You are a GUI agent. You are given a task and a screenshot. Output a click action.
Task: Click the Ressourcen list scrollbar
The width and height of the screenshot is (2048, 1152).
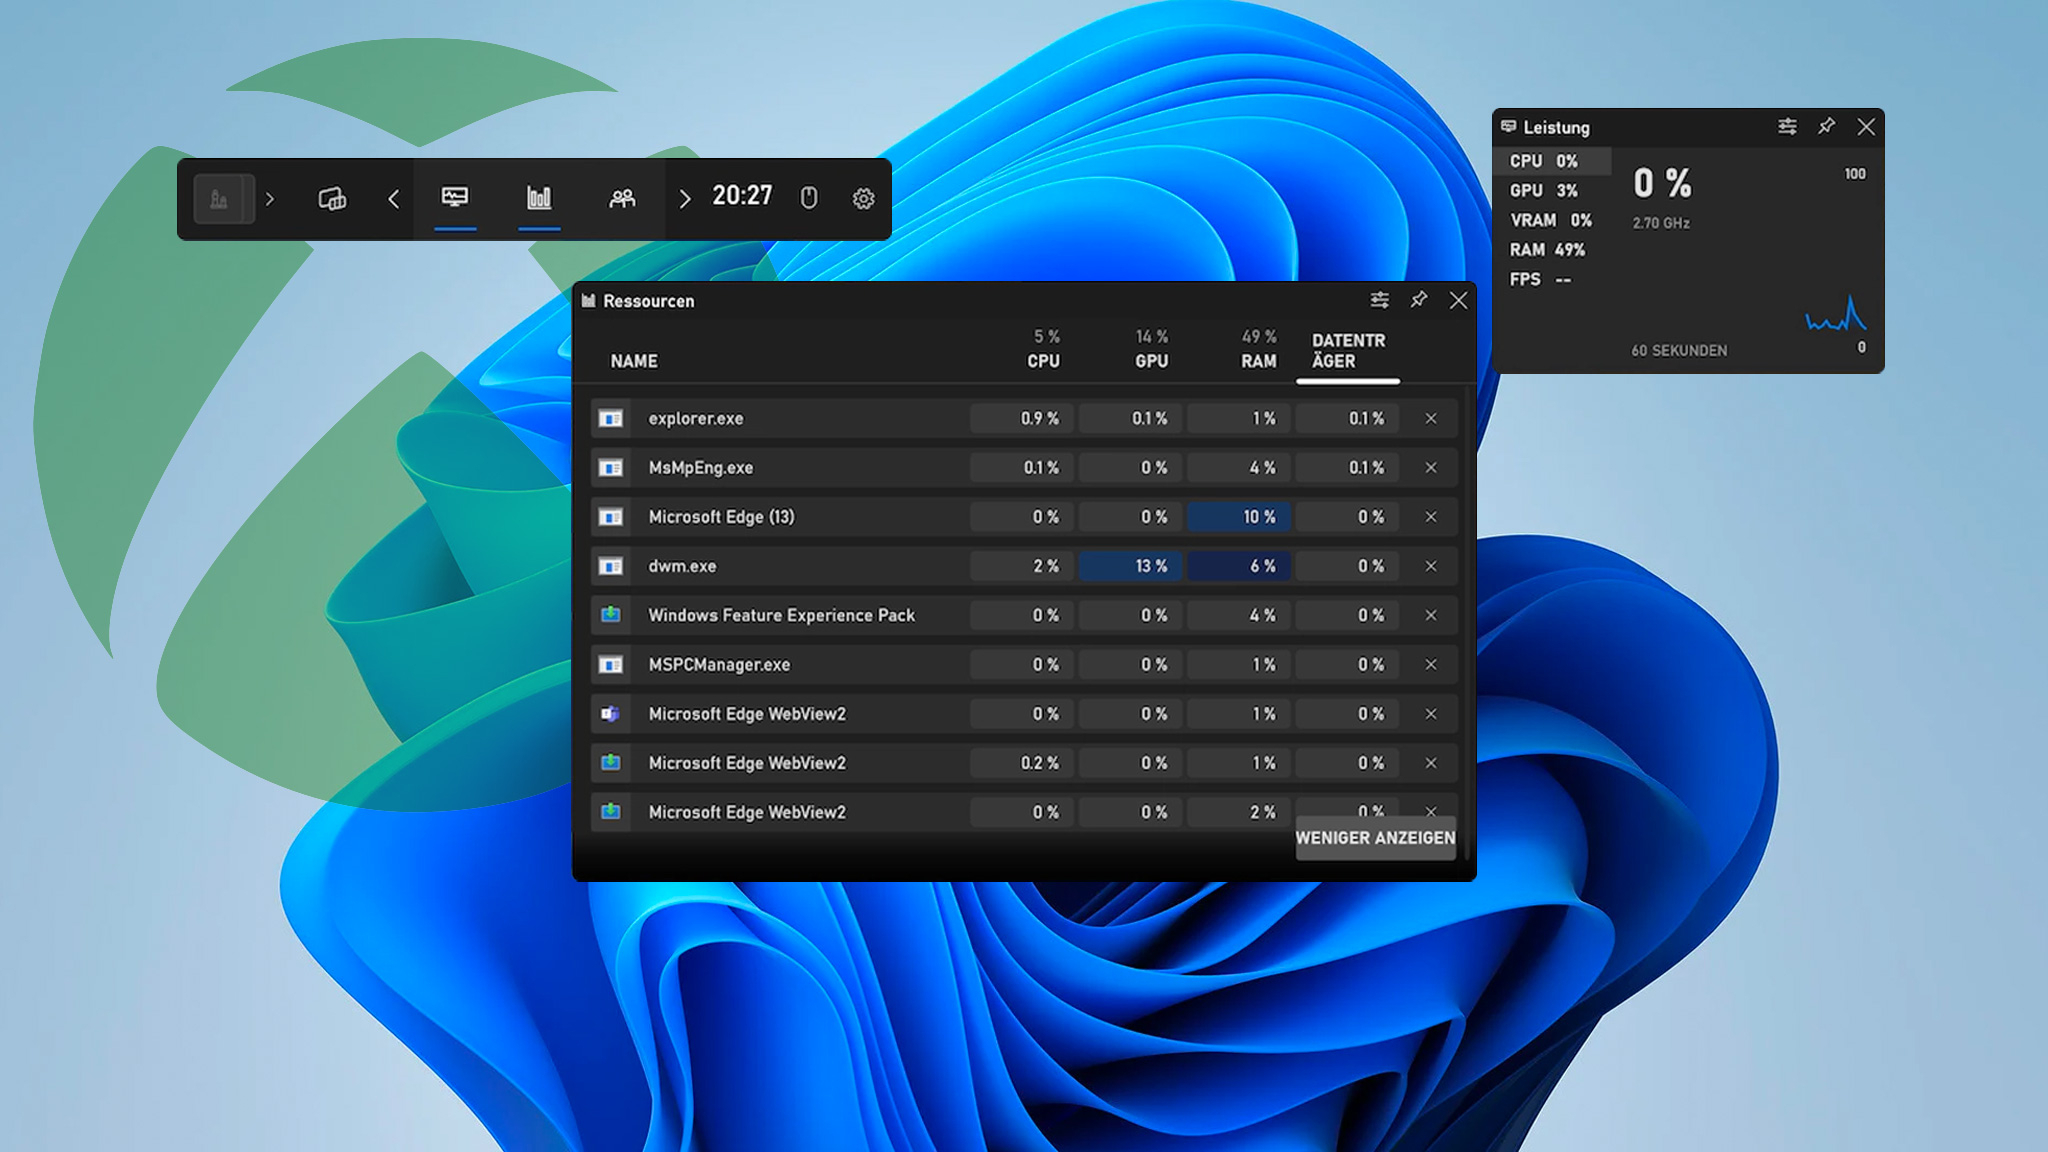pos(1466,620)
